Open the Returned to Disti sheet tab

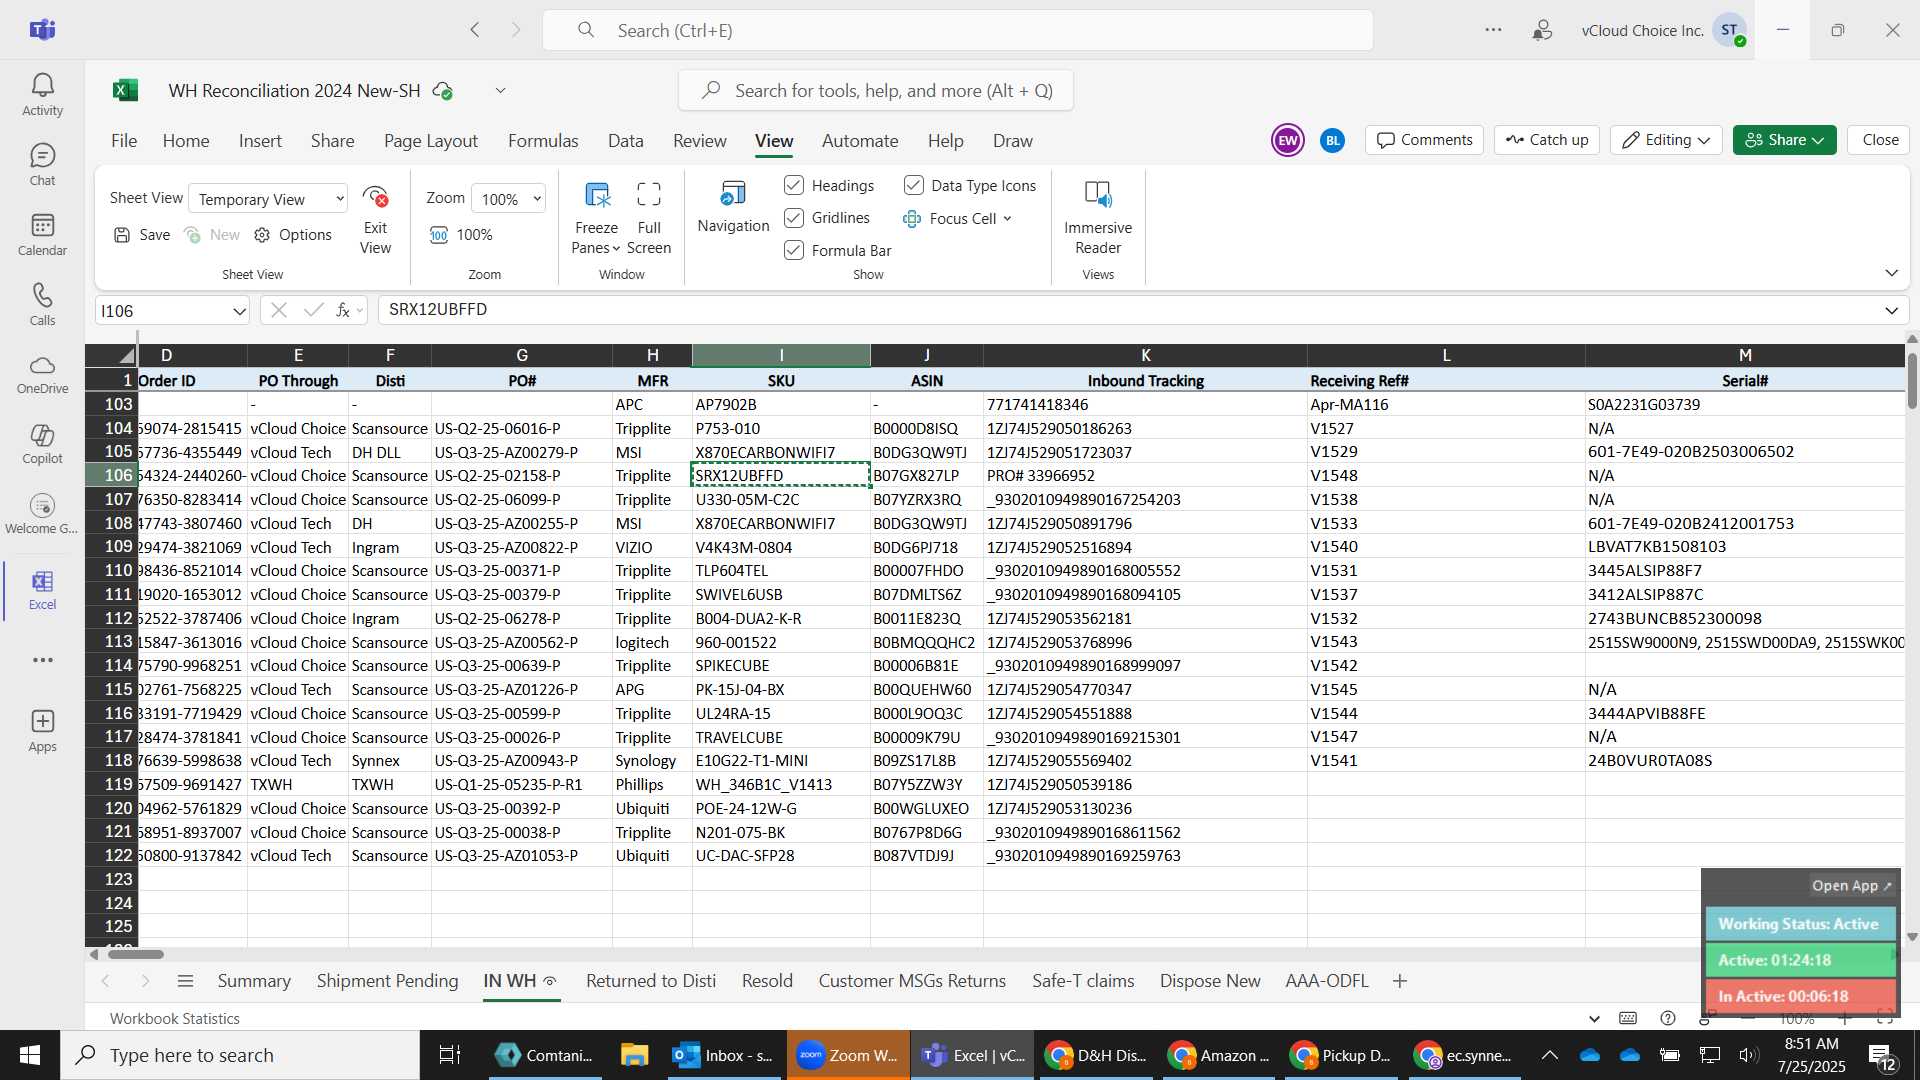pyautogui.click(x=651, y=981)
